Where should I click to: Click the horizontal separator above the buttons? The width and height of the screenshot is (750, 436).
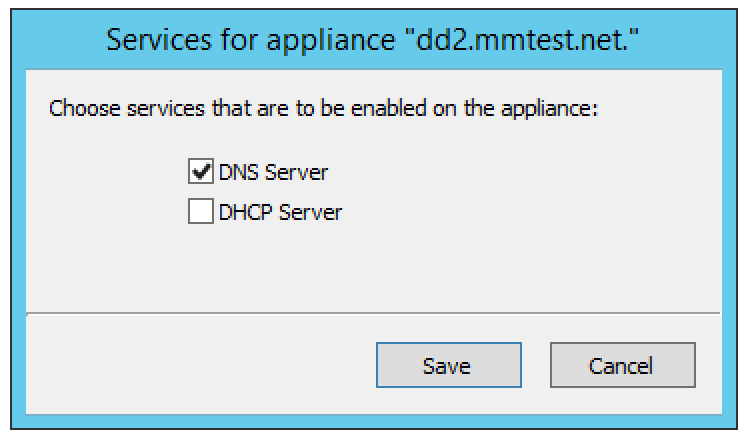coord(373,314)
